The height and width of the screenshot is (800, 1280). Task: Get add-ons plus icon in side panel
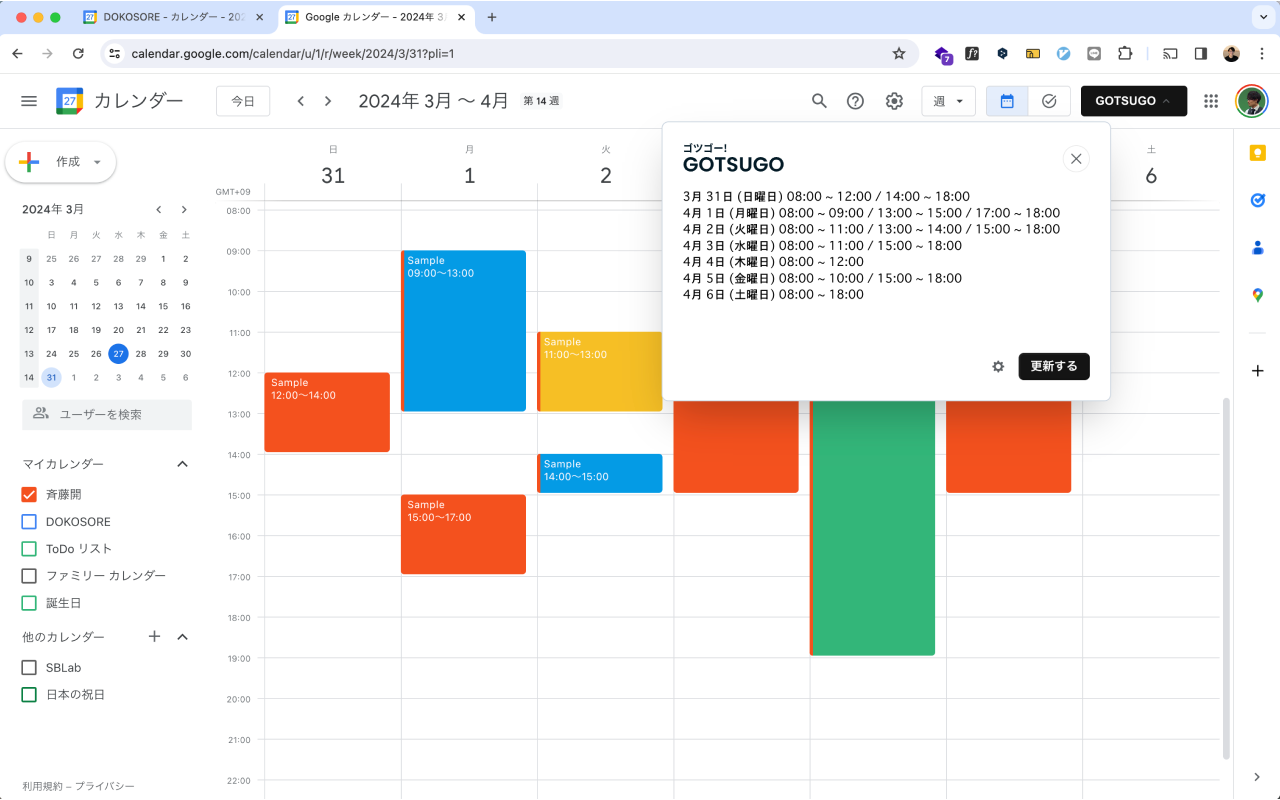1258,370
